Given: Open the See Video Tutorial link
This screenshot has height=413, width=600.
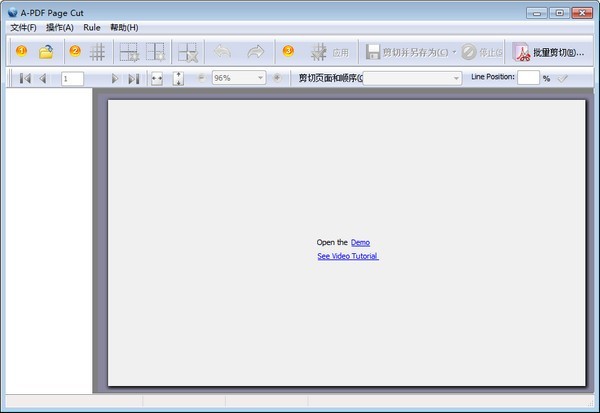Looking at the screenshot, I should click(347, 256).
